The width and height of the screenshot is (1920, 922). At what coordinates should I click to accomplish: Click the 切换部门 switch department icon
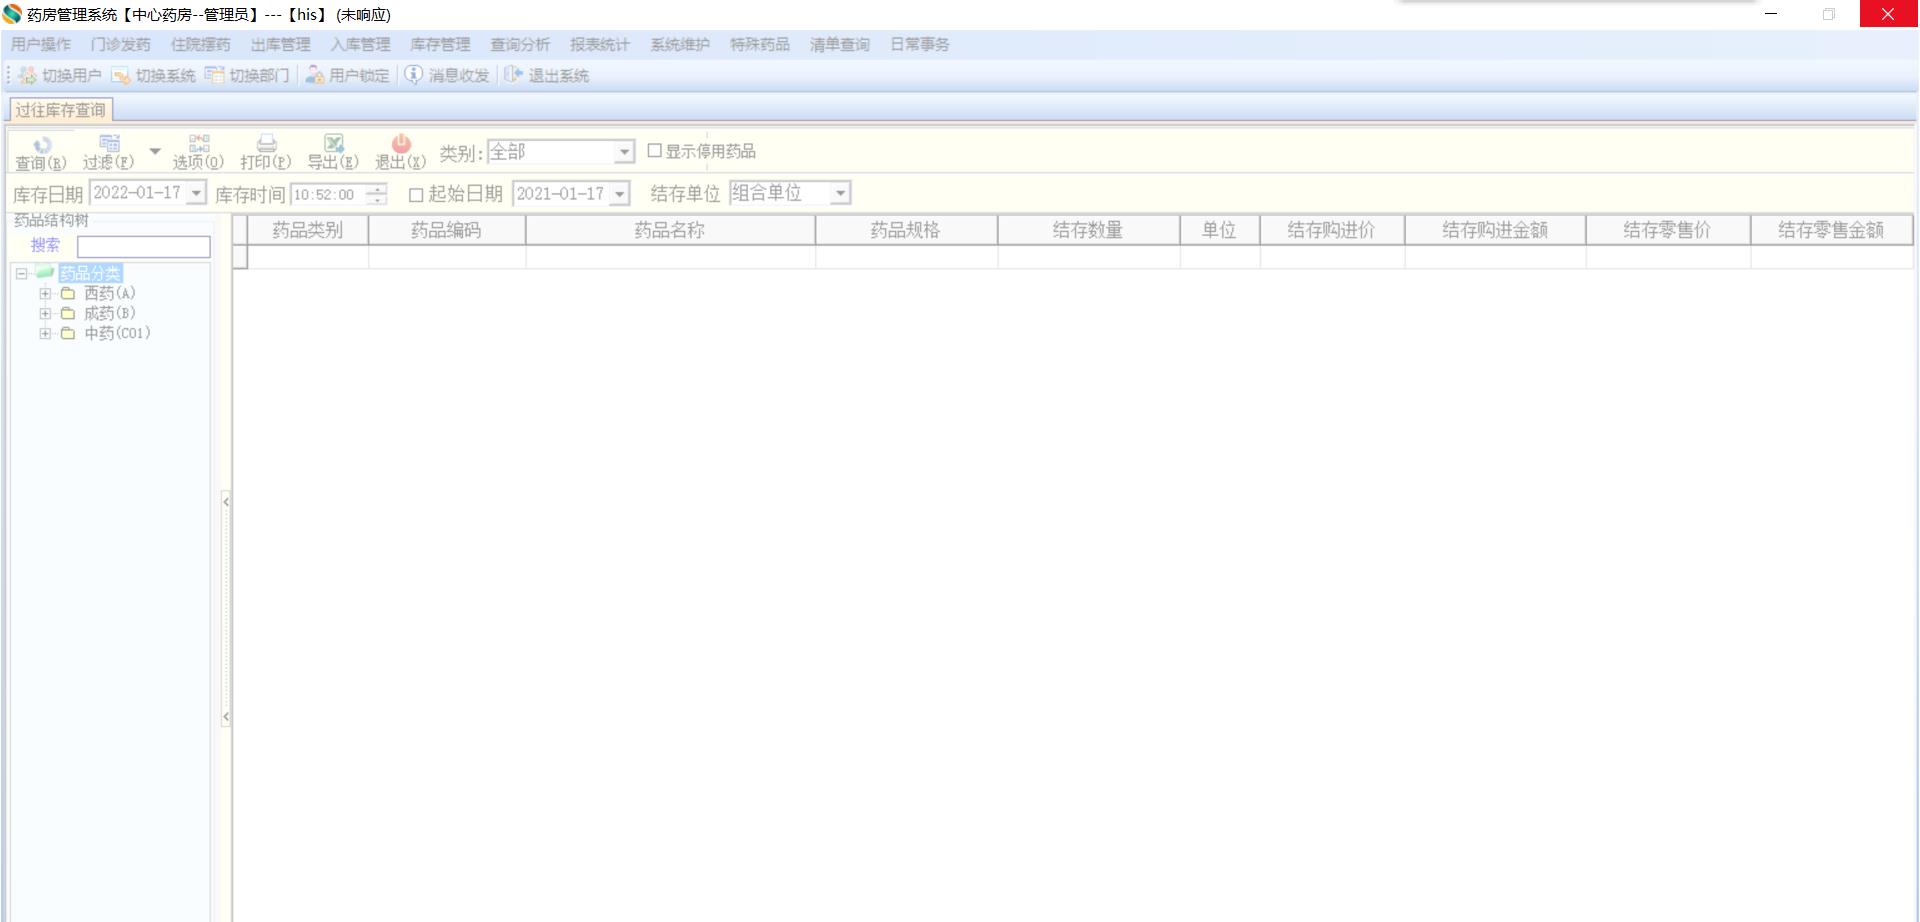tap(215, 75)
